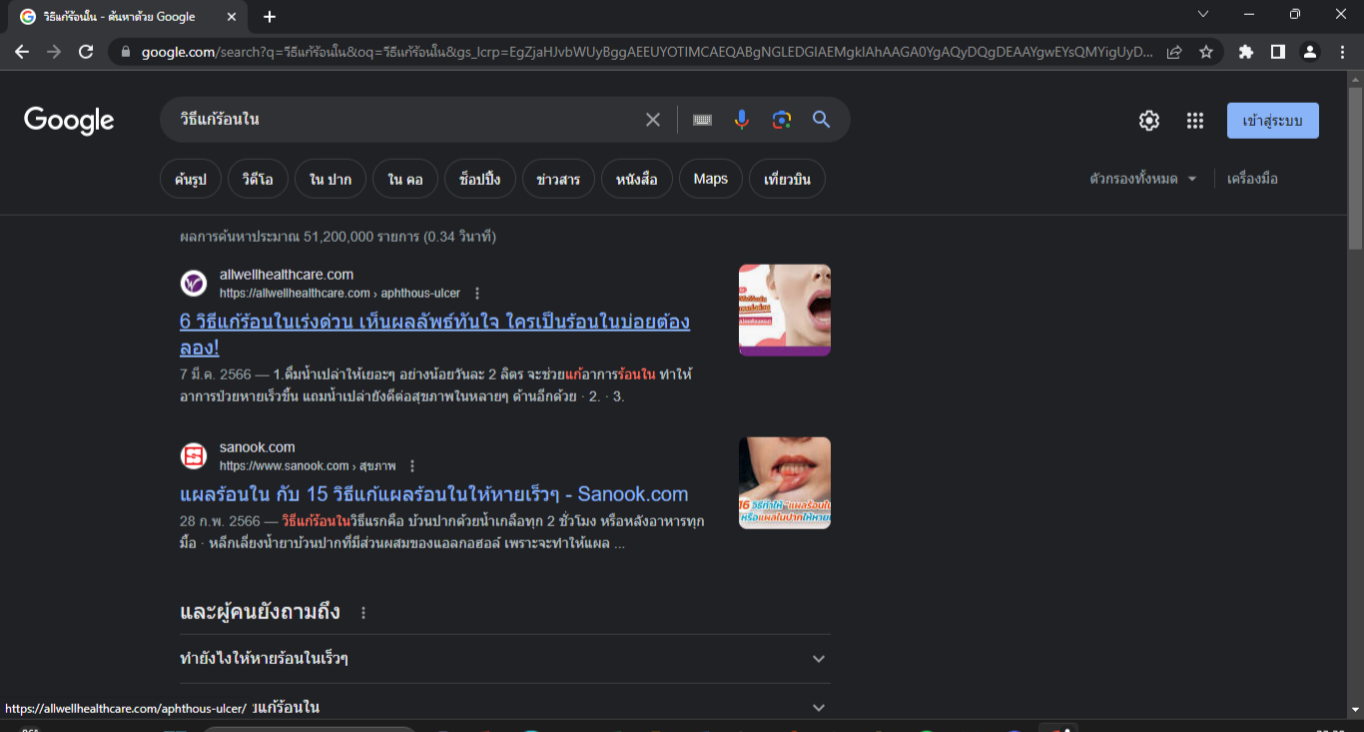Click into the Google search field
Viewport: 1364px width, 732px height.
[400, 120]
